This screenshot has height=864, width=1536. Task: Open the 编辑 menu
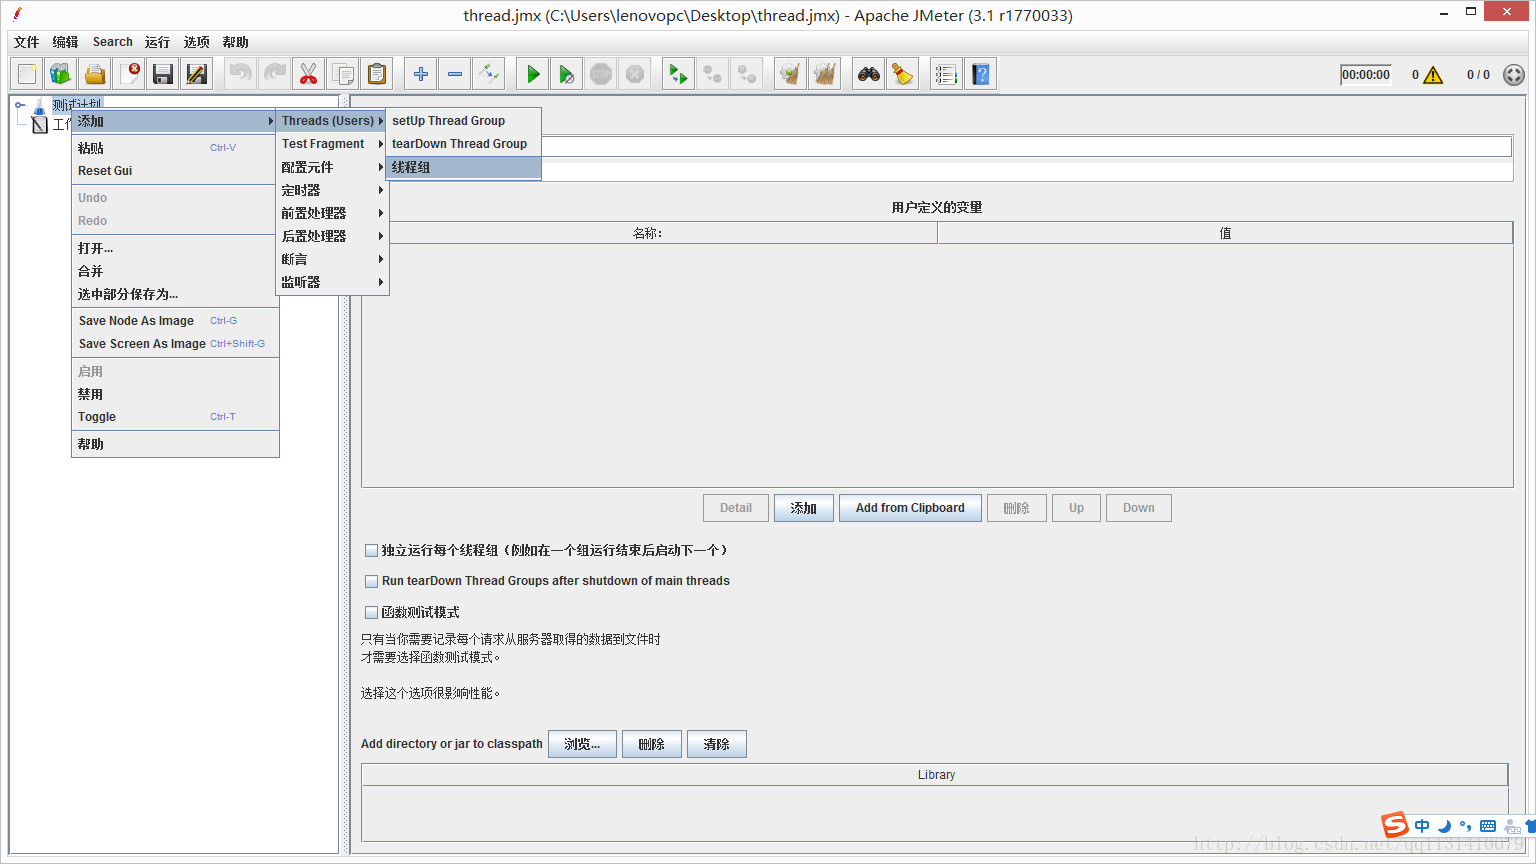(65, 42)
